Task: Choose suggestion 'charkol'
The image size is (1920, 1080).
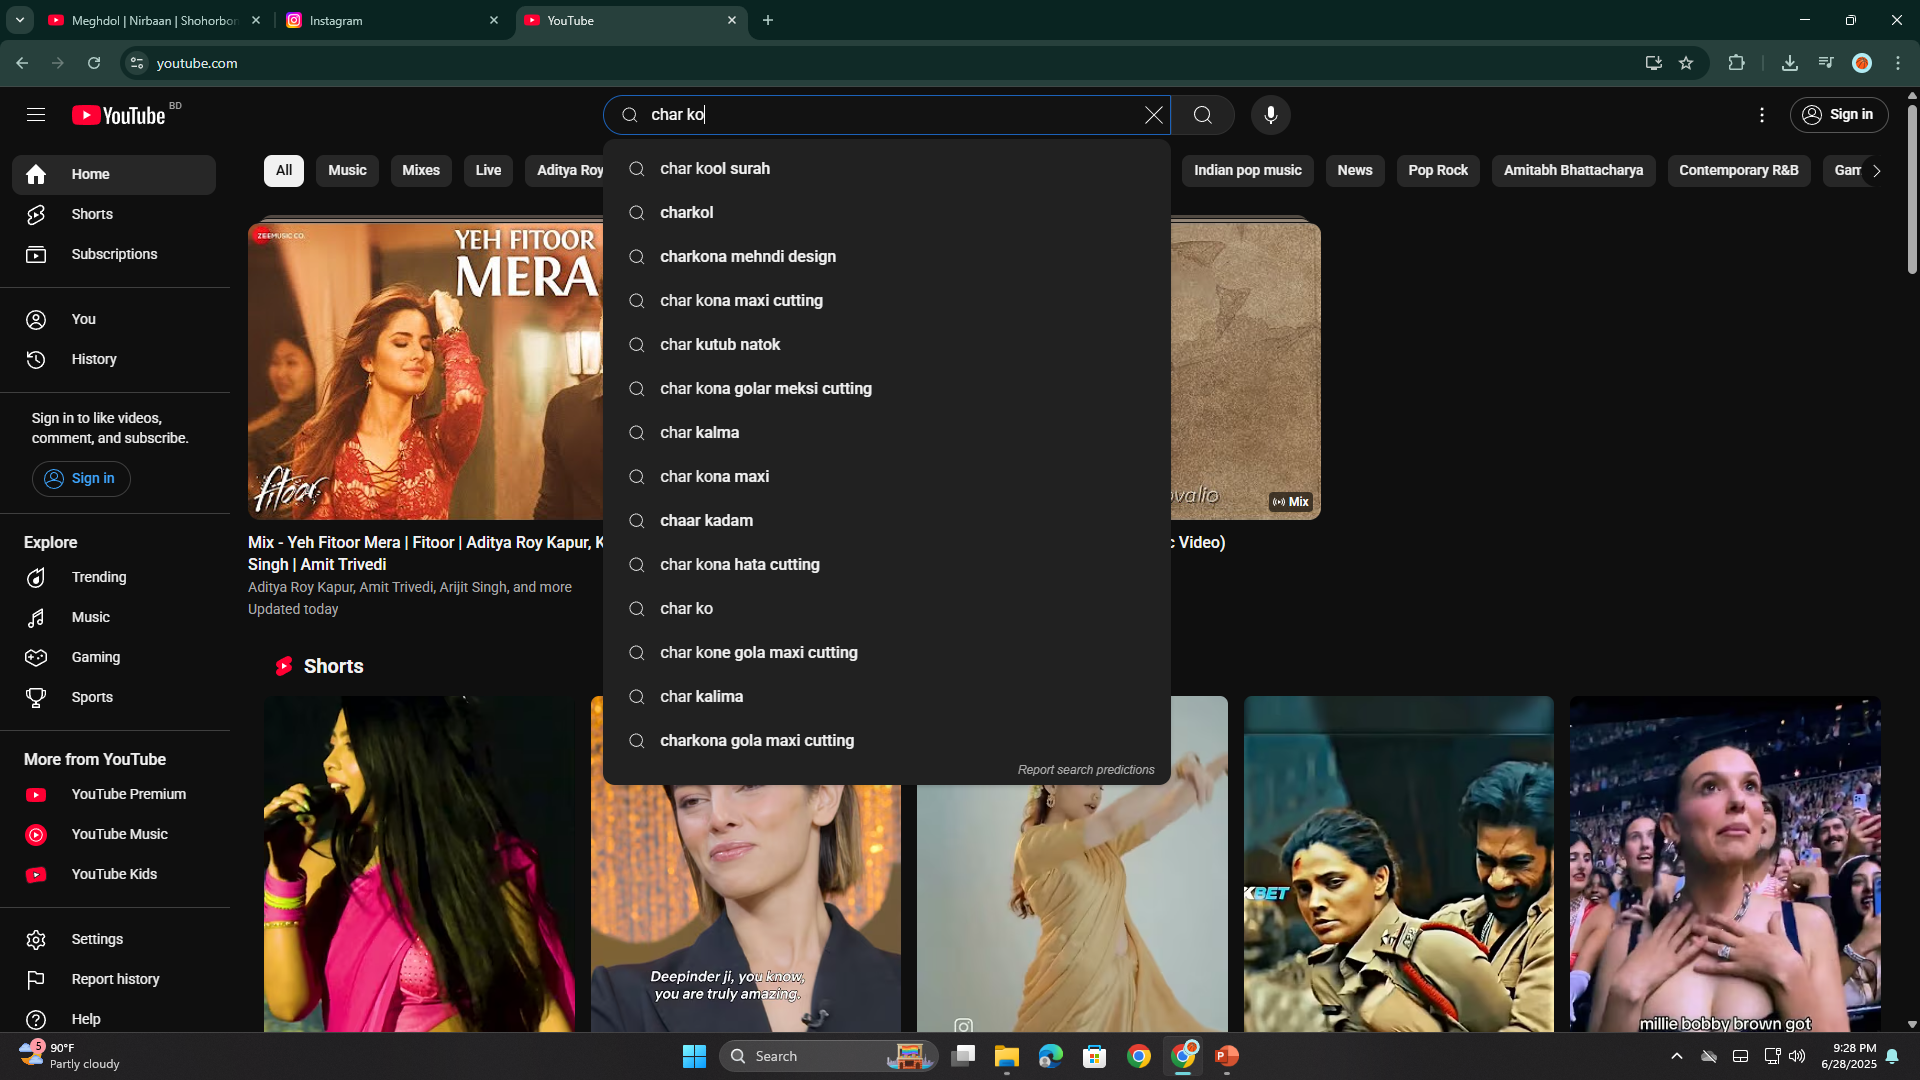Action: pos(886,213)
